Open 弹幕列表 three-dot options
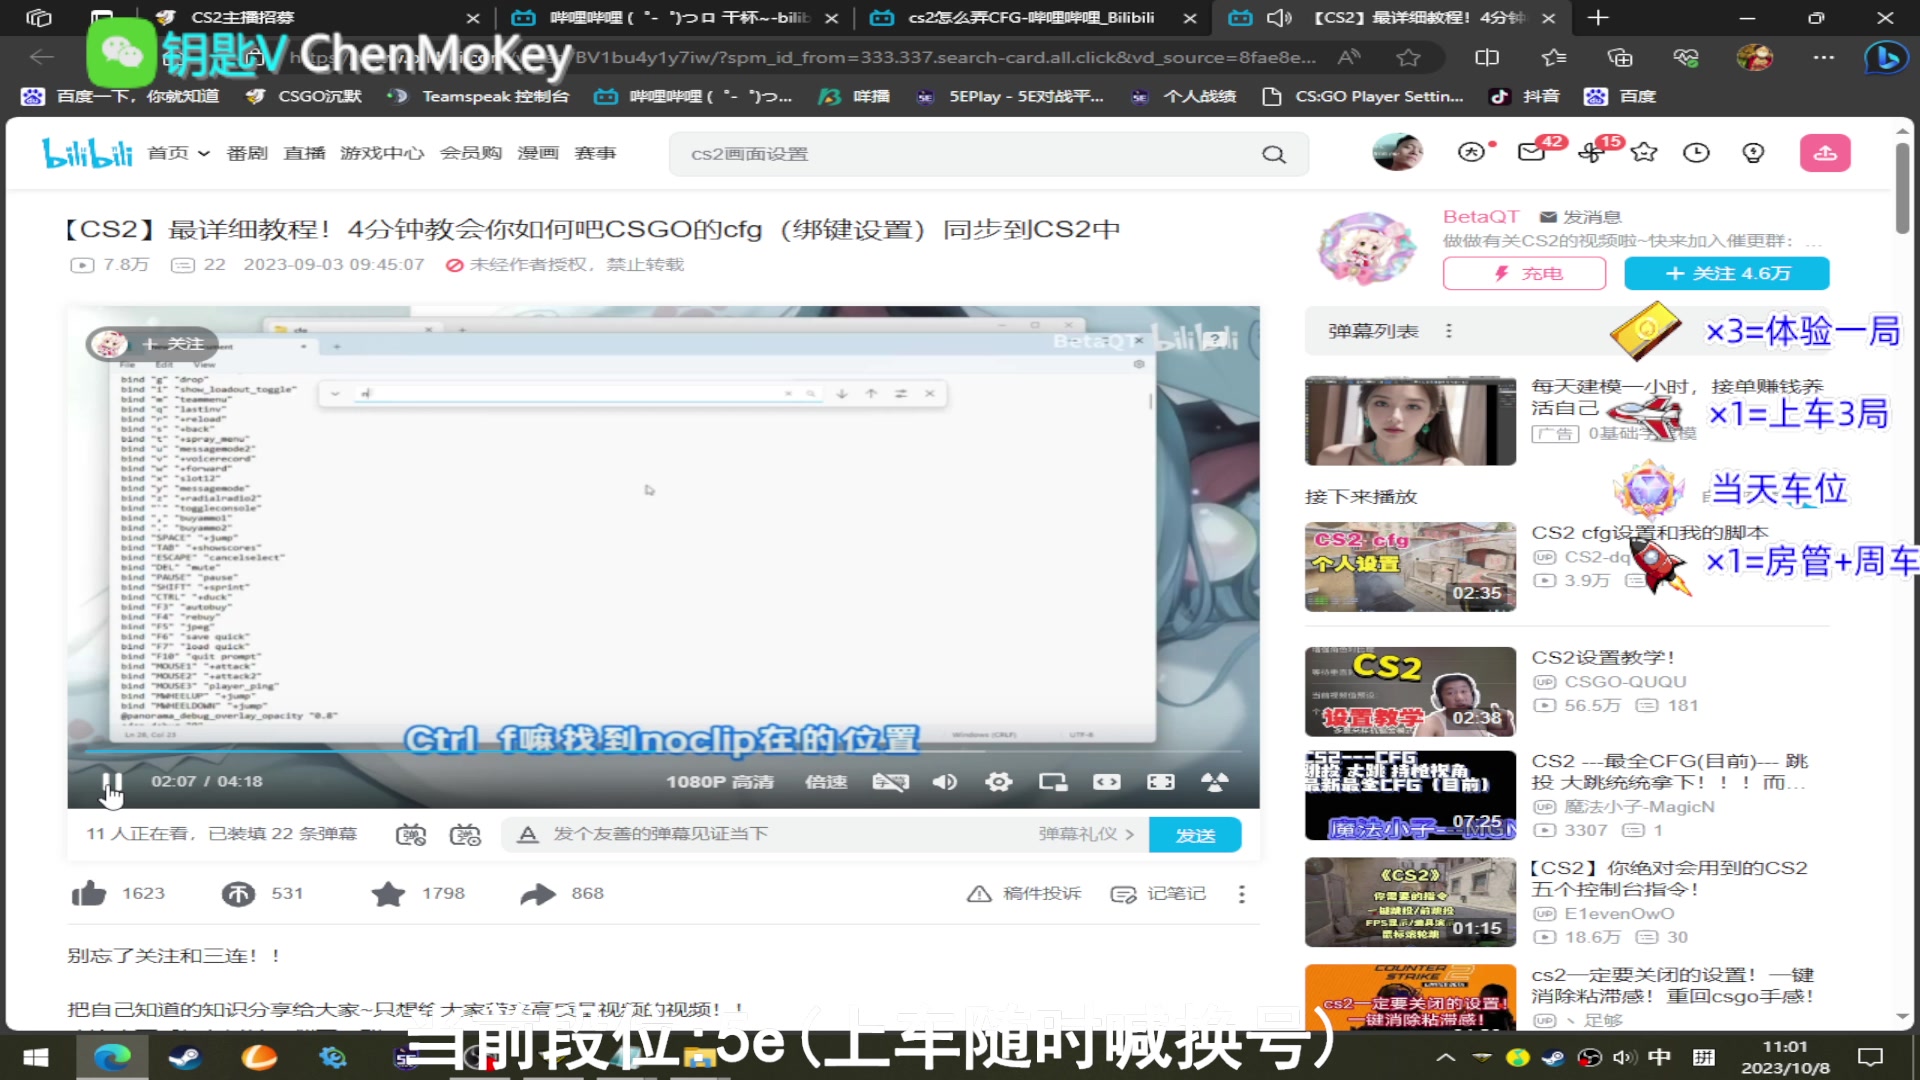Screen dimensions: 1920x1080 (1449, 331)
